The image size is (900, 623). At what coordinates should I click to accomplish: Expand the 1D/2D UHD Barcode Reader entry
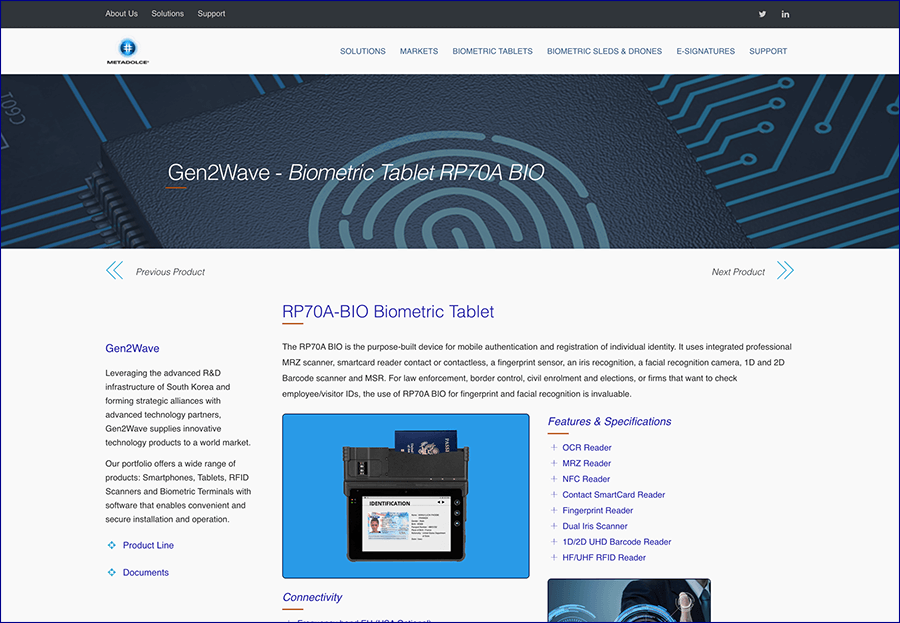(553, 541)
